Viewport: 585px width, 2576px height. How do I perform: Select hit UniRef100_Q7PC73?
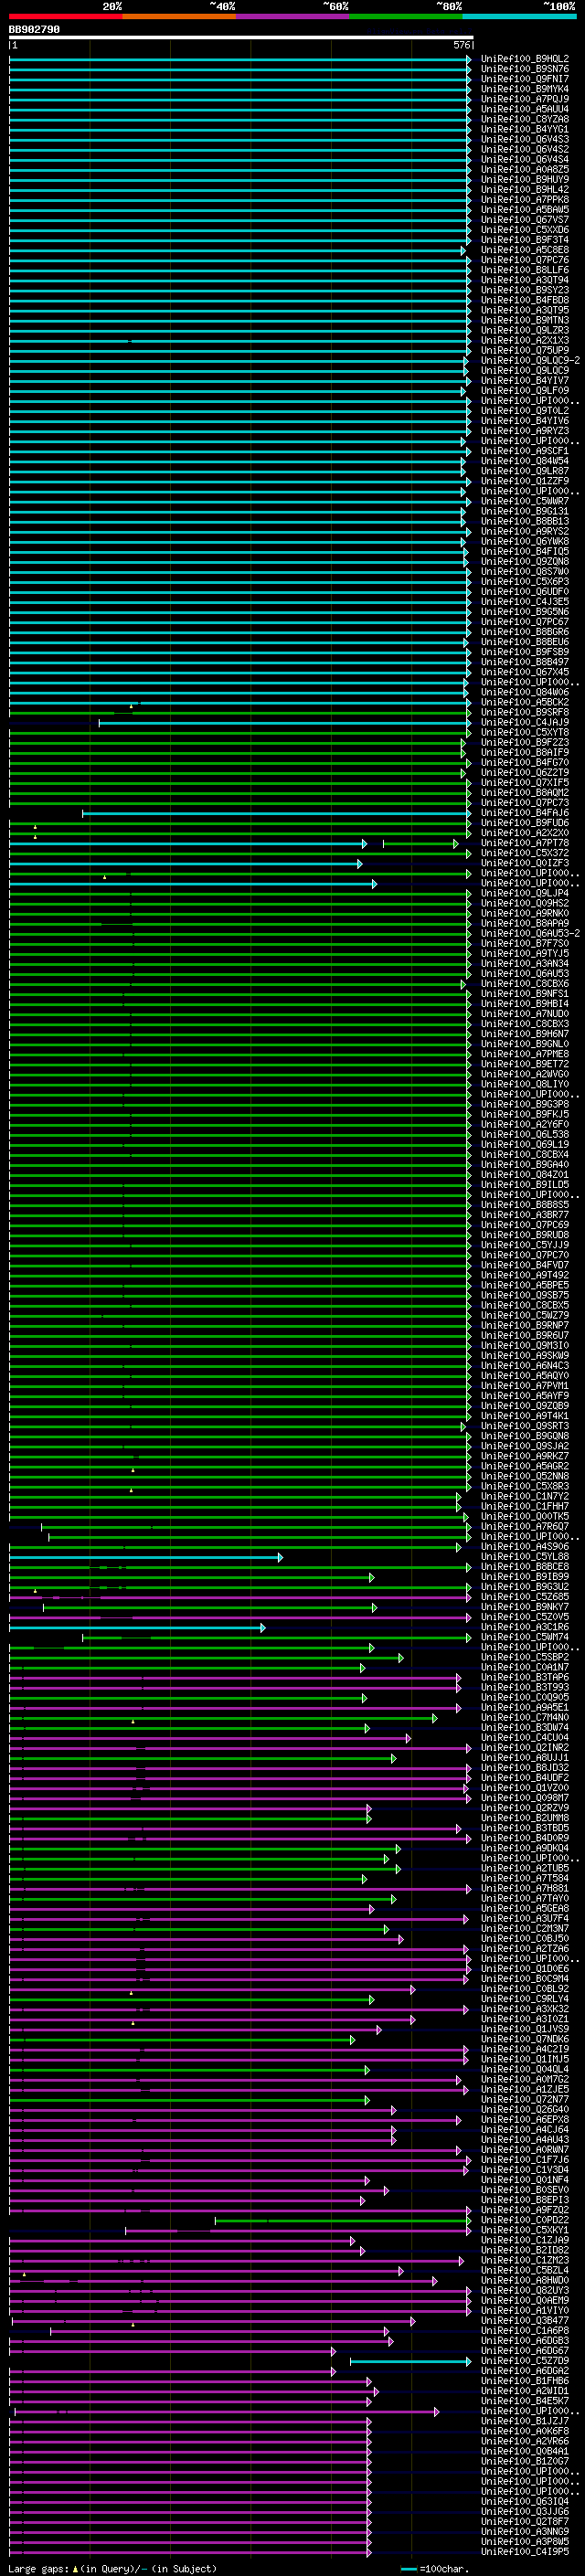point(525,803)
